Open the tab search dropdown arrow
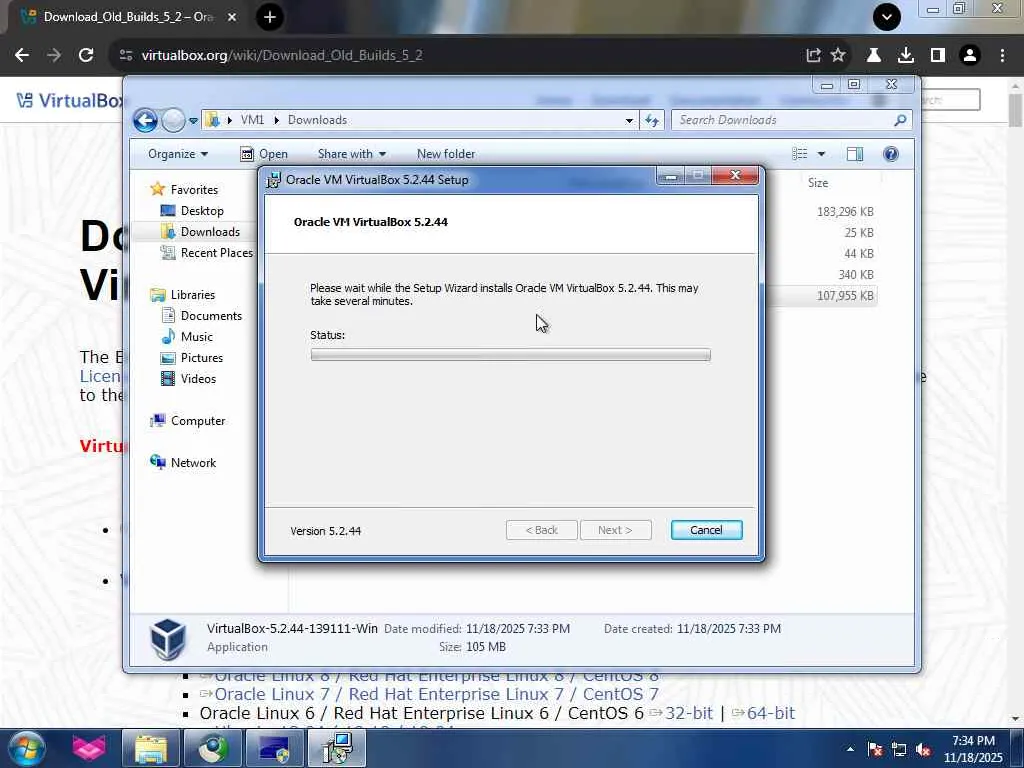Viewport: 1024px width, 768px height. coord(887,17)
